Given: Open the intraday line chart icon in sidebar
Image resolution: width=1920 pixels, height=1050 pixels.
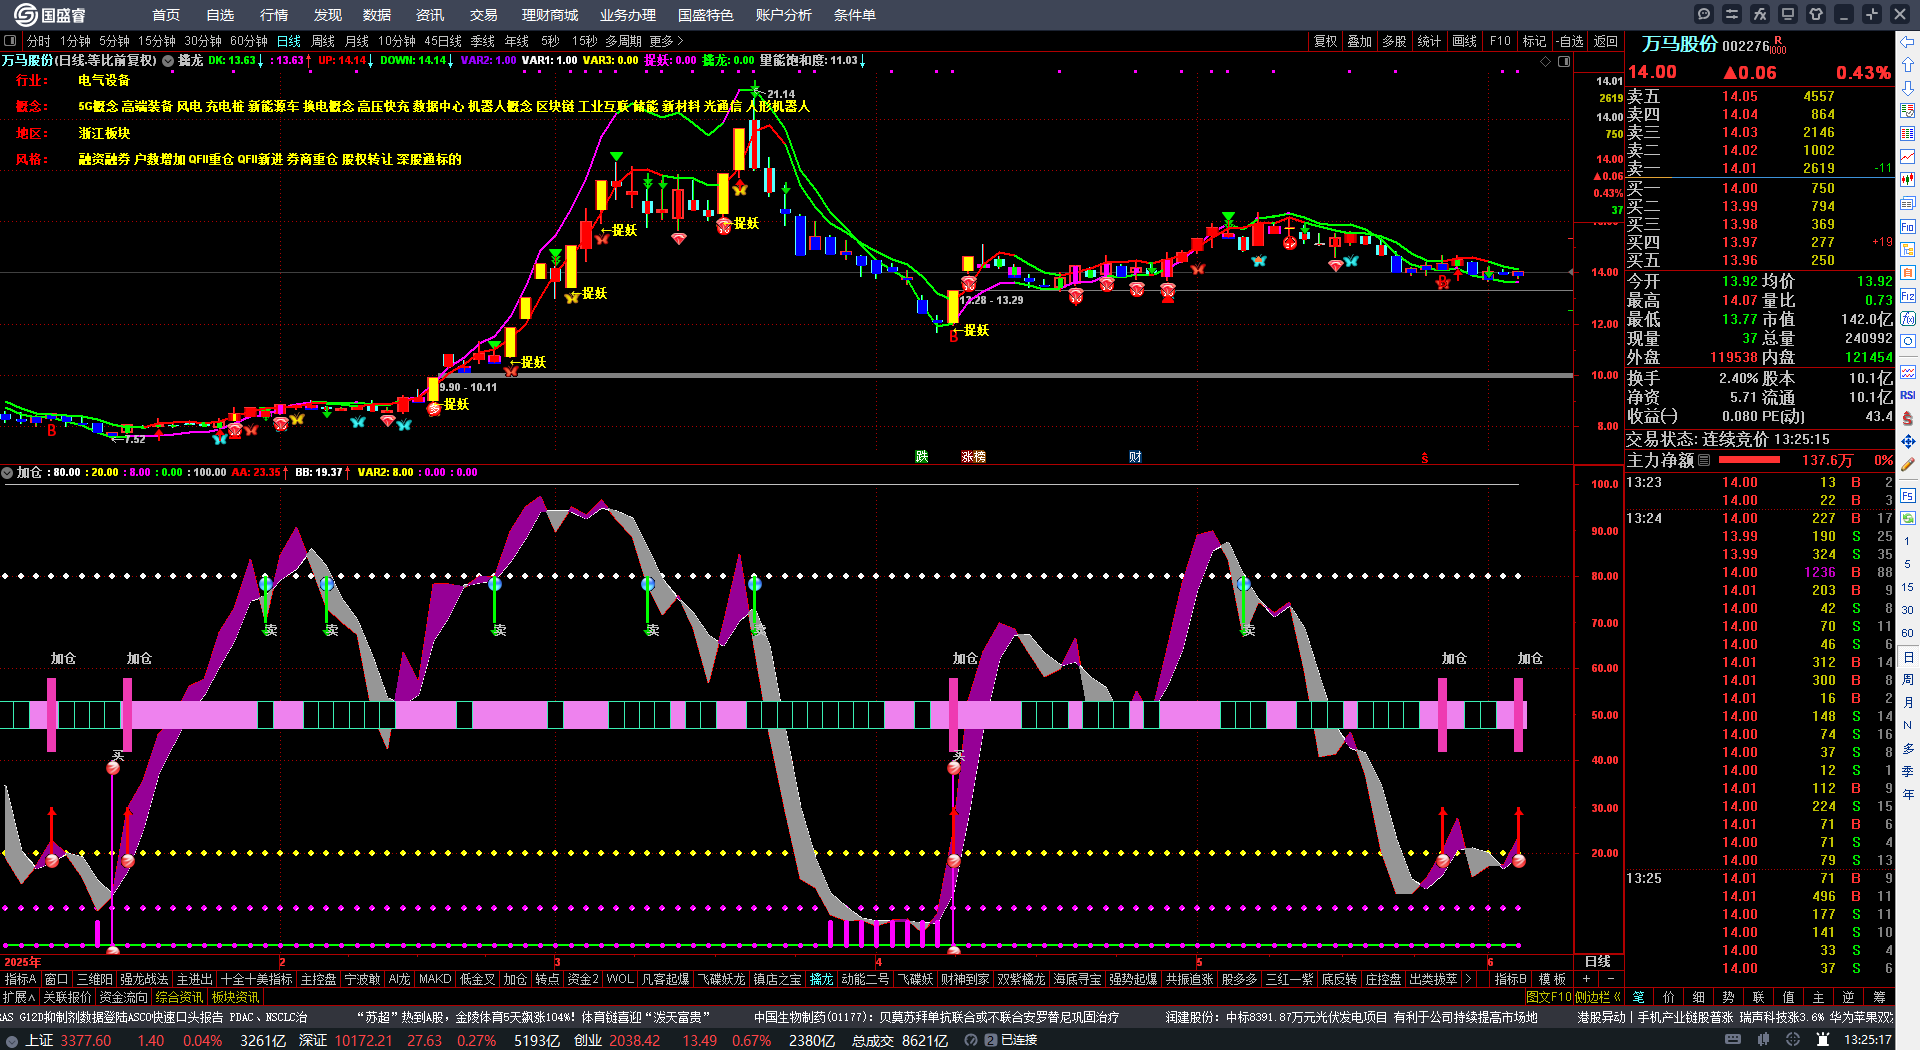Looking at the screenshot, I should 1908,157.
